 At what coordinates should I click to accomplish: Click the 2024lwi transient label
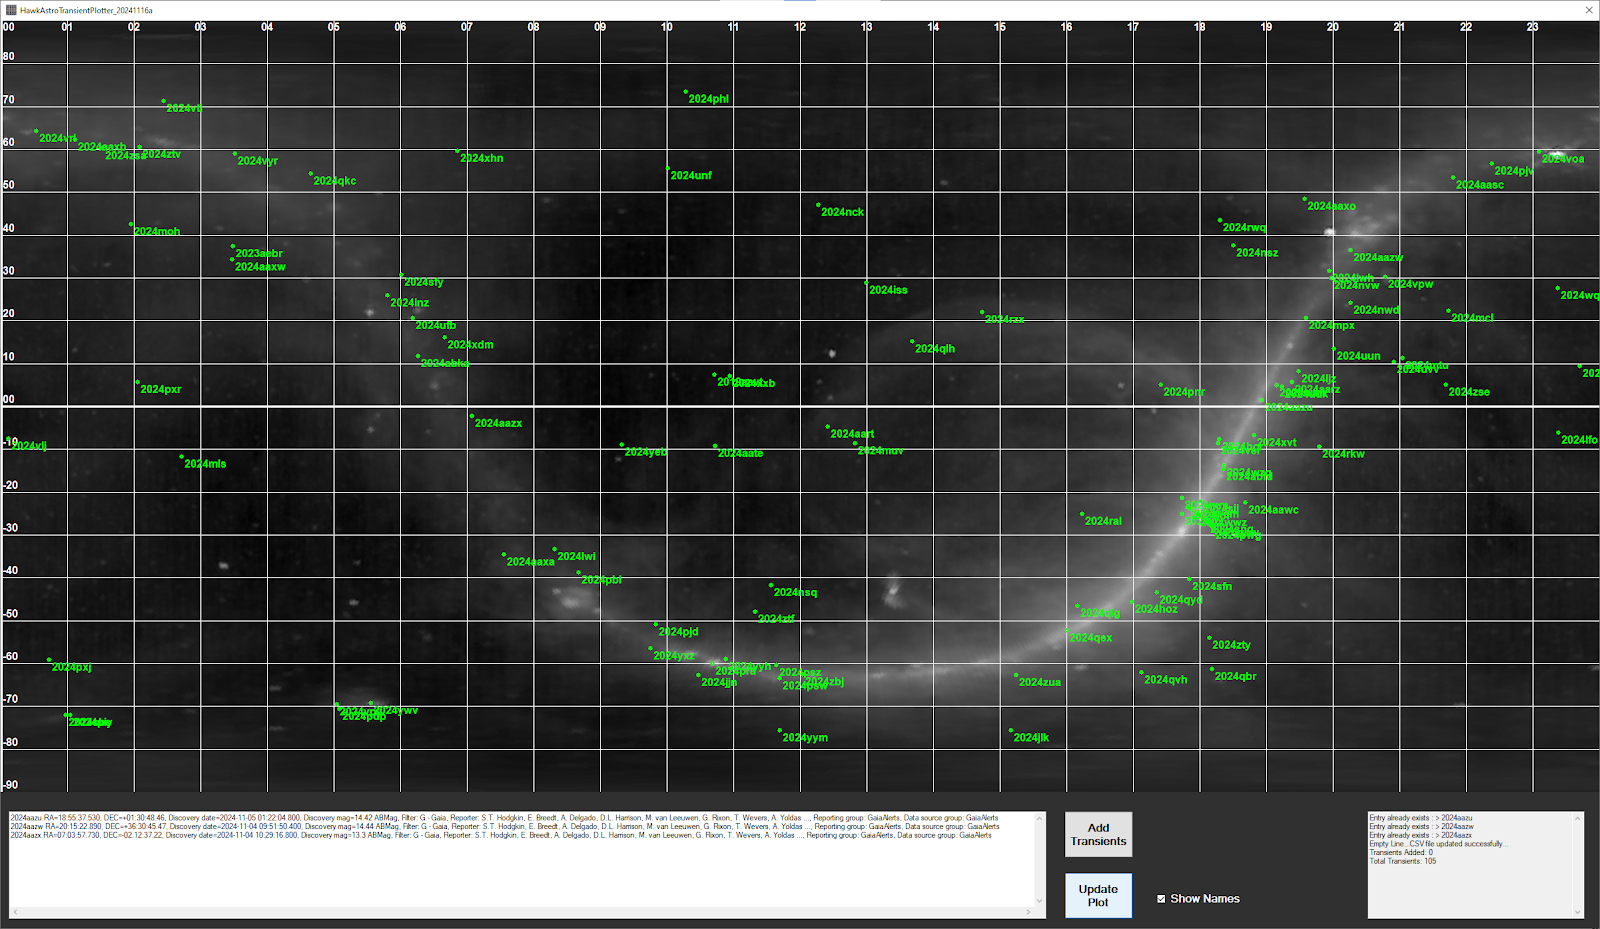pyautogui.click(x=577, y=557)
